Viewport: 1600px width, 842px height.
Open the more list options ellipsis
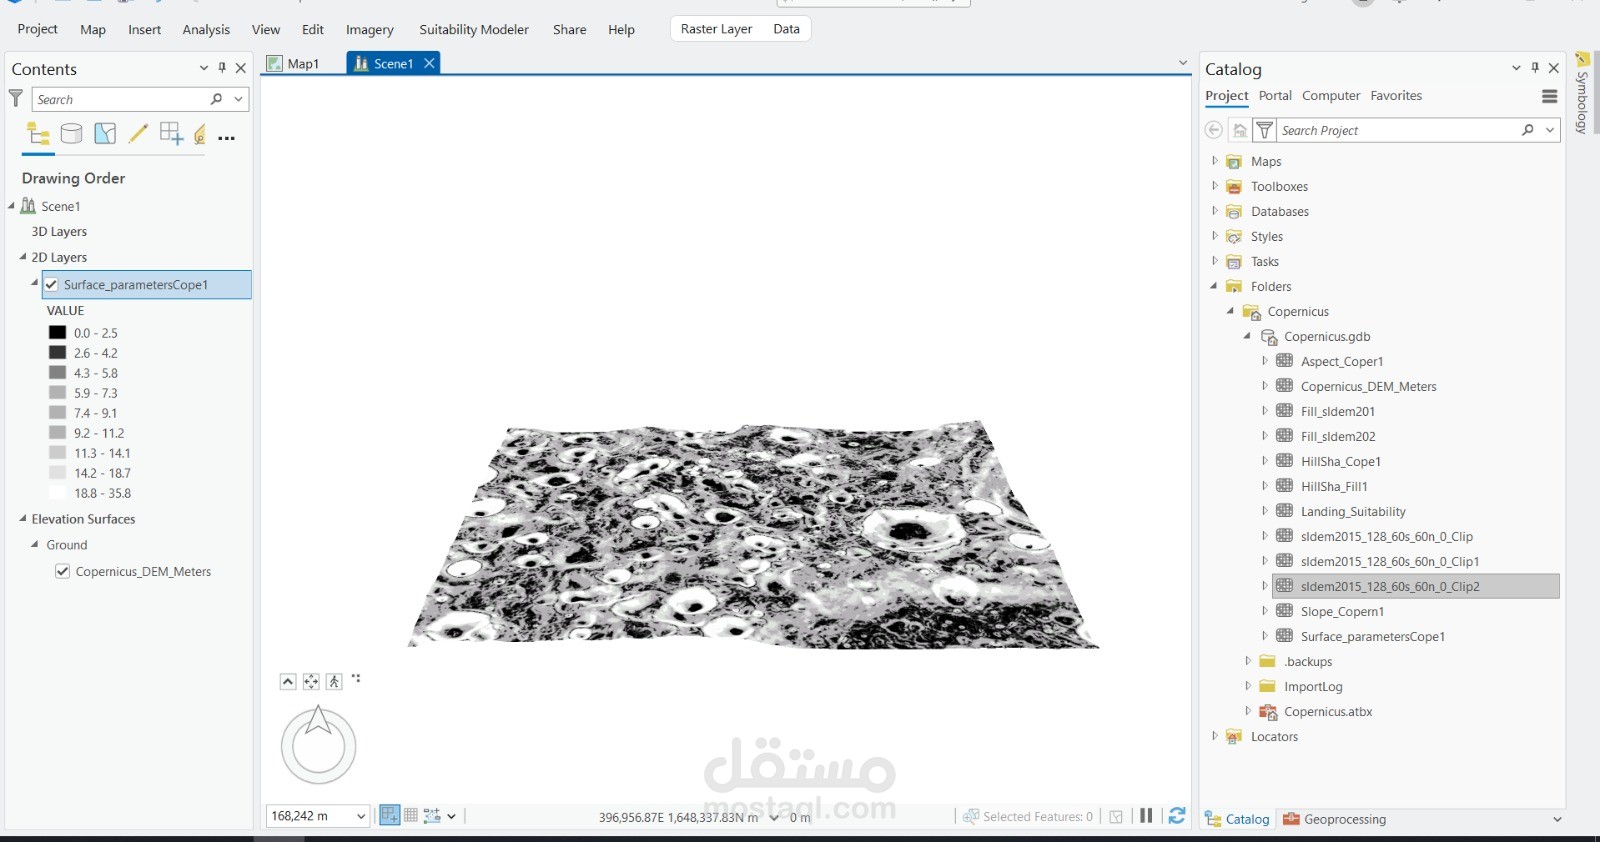tap(227, 138)
